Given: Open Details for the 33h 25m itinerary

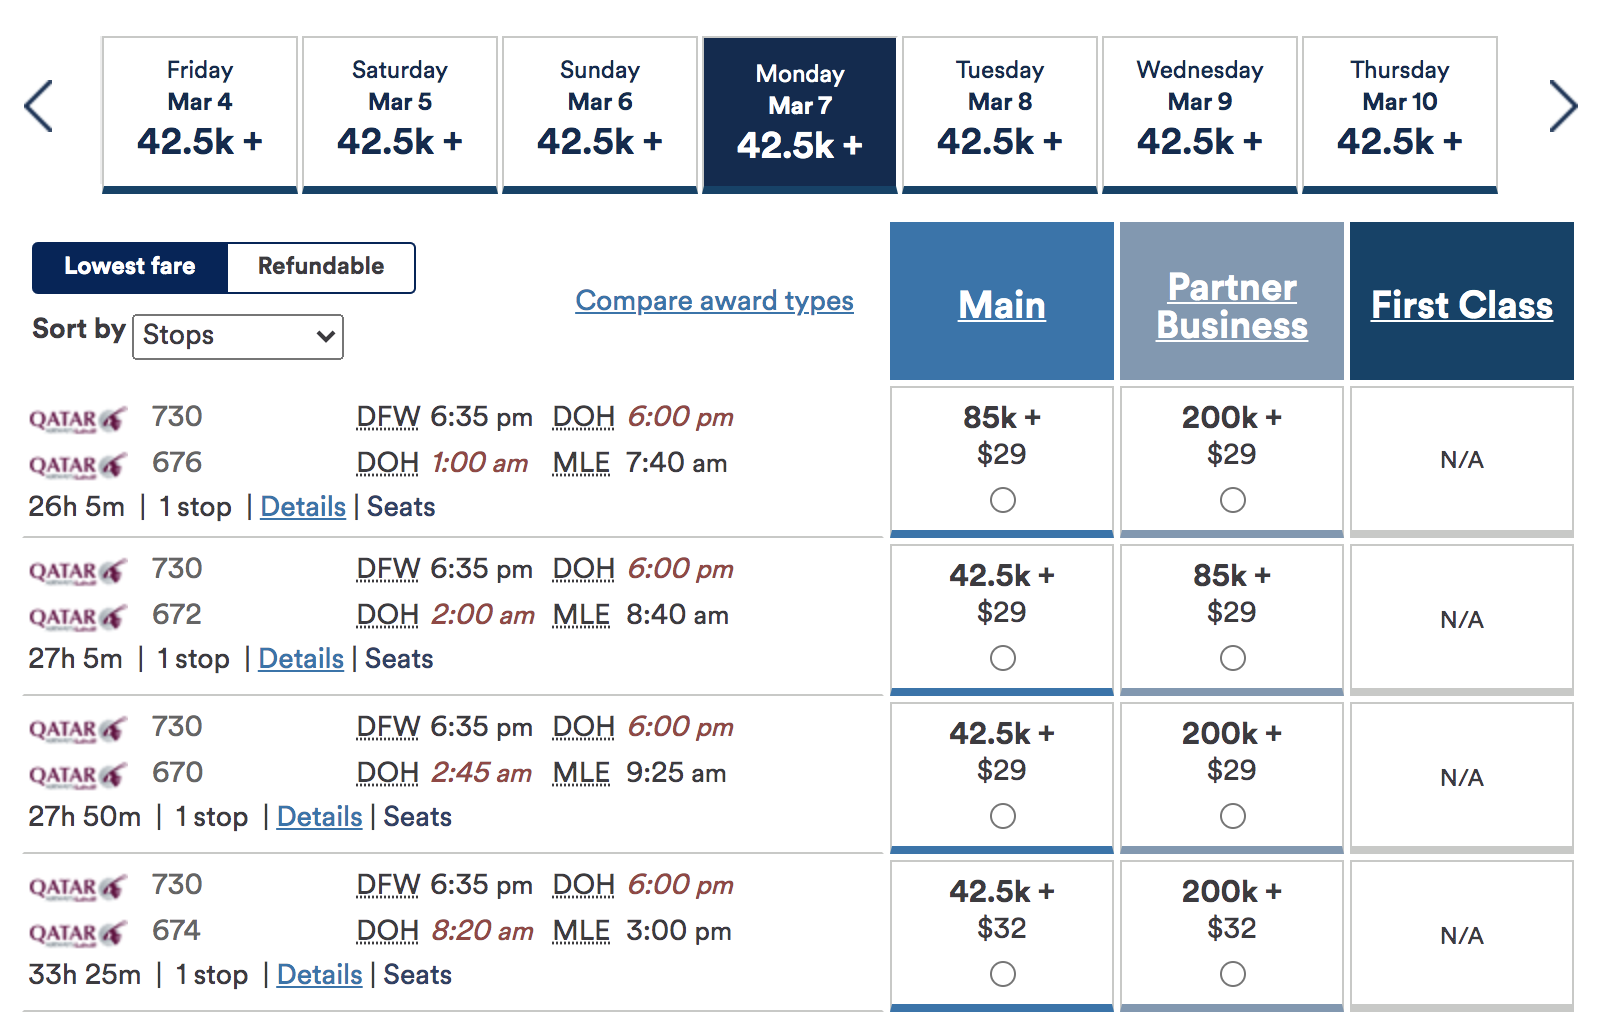Looking at the screenshot, I should (319, 973).
